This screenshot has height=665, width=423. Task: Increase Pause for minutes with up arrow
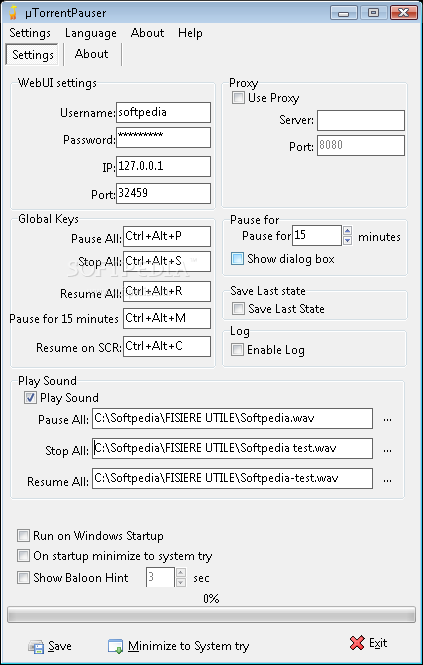(x=347, y=231)
